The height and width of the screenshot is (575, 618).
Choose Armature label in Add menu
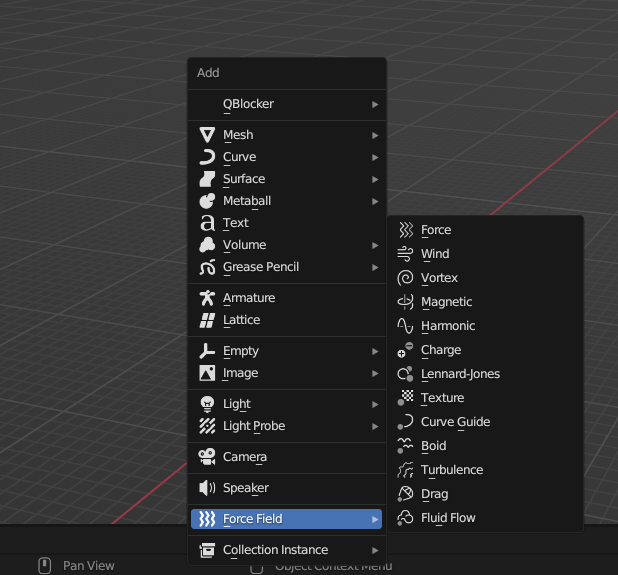click(249, 298)
